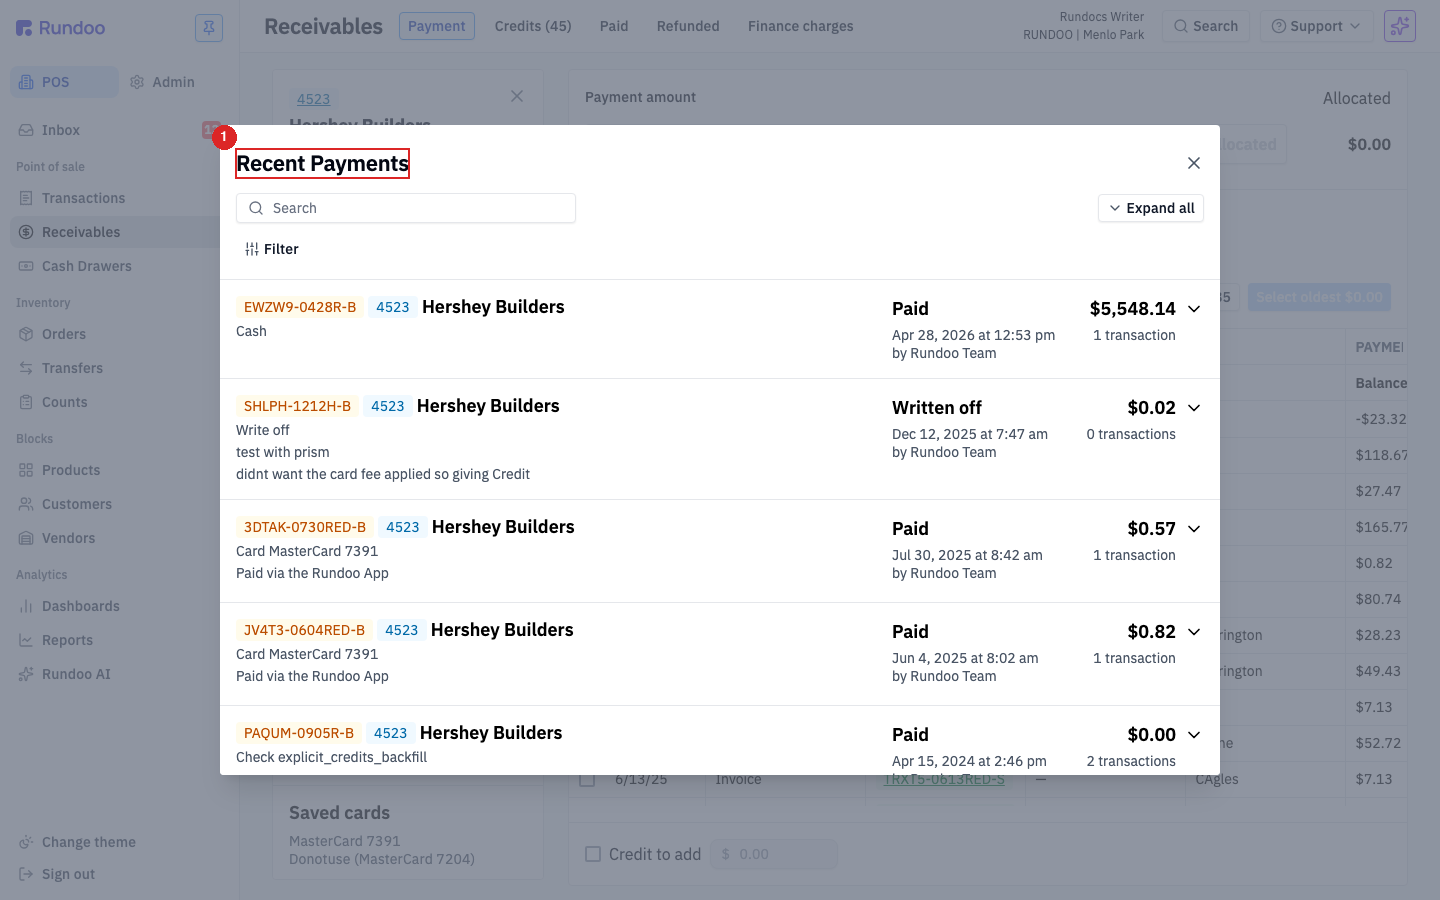Screen dimensions: 1440x900
Task: Toggle the 6/13/25 invoice row checkbox
Action: pos(587,779)
